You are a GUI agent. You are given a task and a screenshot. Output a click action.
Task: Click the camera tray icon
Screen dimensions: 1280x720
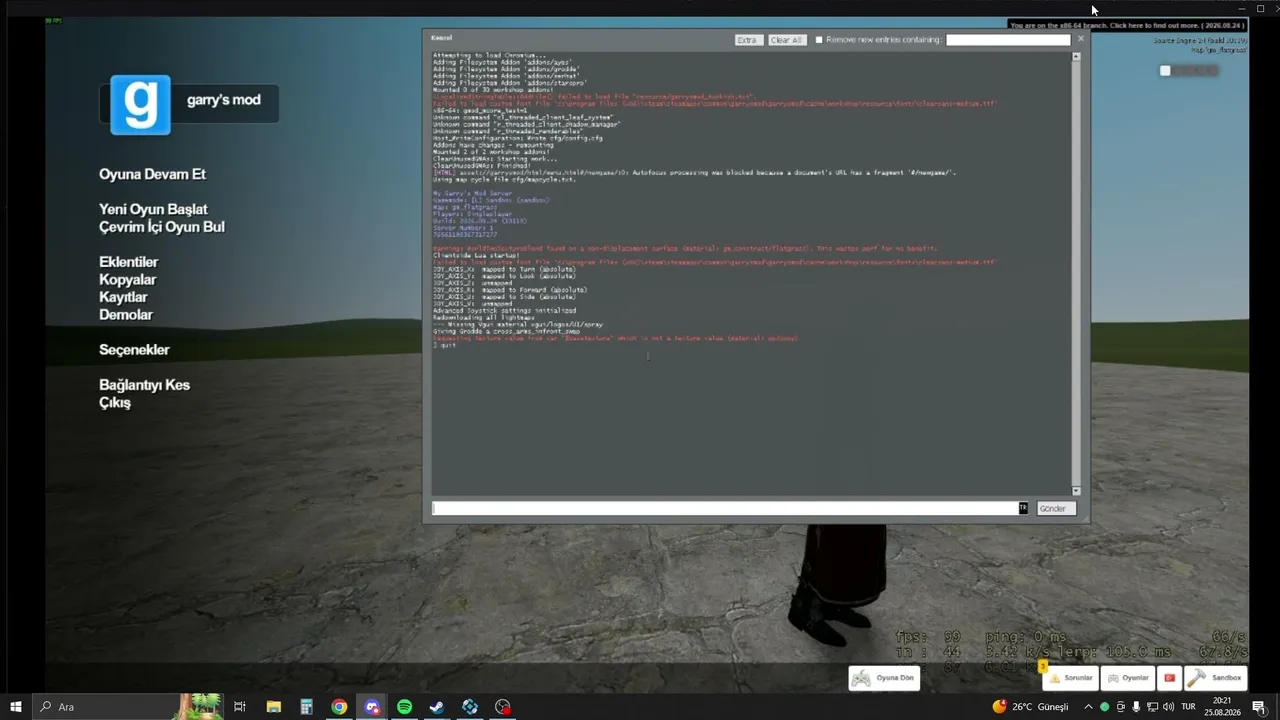coord(1120,707)
